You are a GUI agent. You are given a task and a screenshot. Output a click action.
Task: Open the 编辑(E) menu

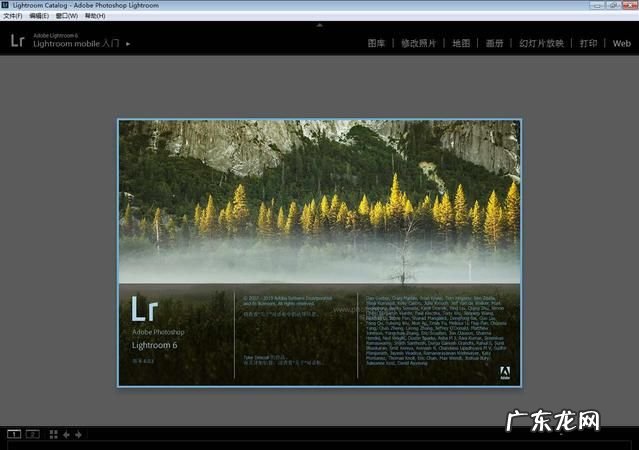39,16
